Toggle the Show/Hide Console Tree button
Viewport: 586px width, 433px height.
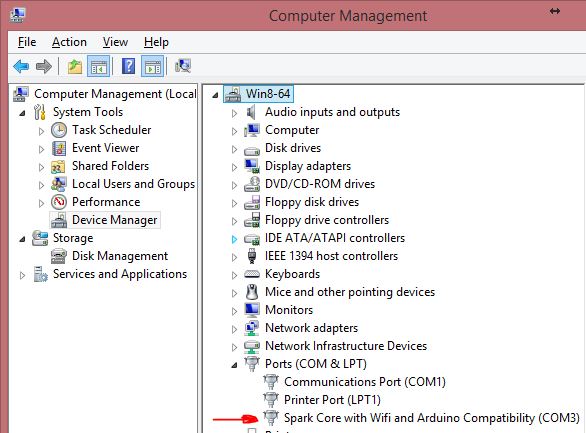pyautogui.click(x=99, y=67)
